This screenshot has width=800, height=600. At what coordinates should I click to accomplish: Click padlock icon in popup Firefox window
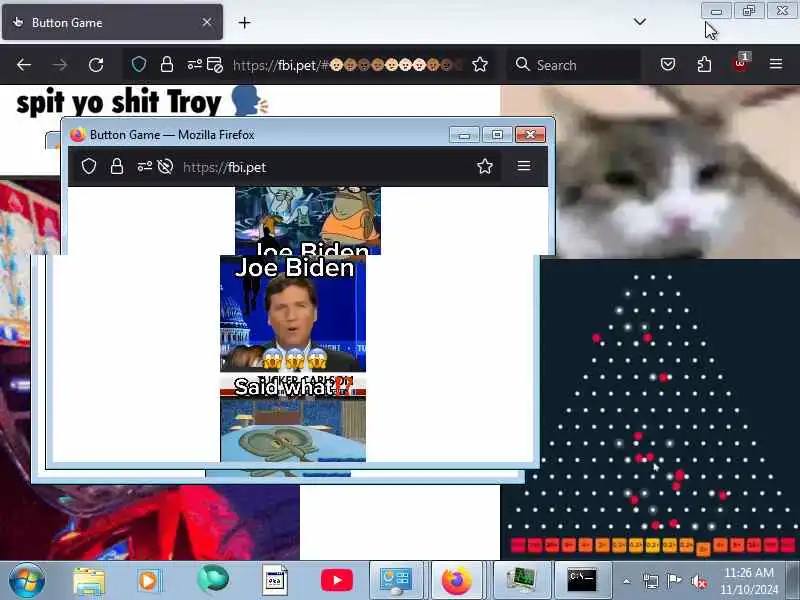coord(117,166)
